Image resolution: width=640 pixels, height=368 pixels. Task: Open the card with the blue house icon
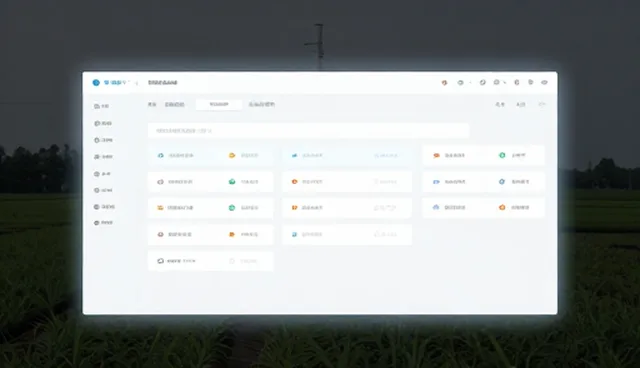(449, 207)
